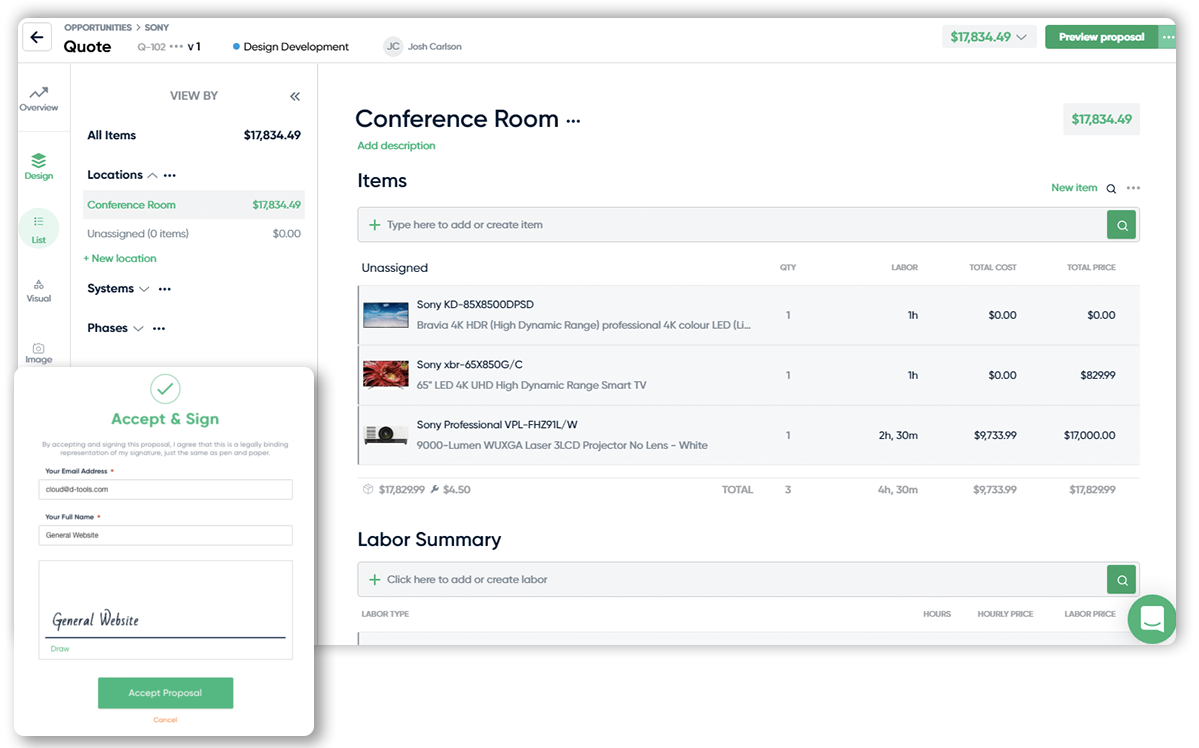This screenshot has height=748, width=1199.
Task: Select Sony KD-85X8500DPSD item name
Action: pos(475,304)
